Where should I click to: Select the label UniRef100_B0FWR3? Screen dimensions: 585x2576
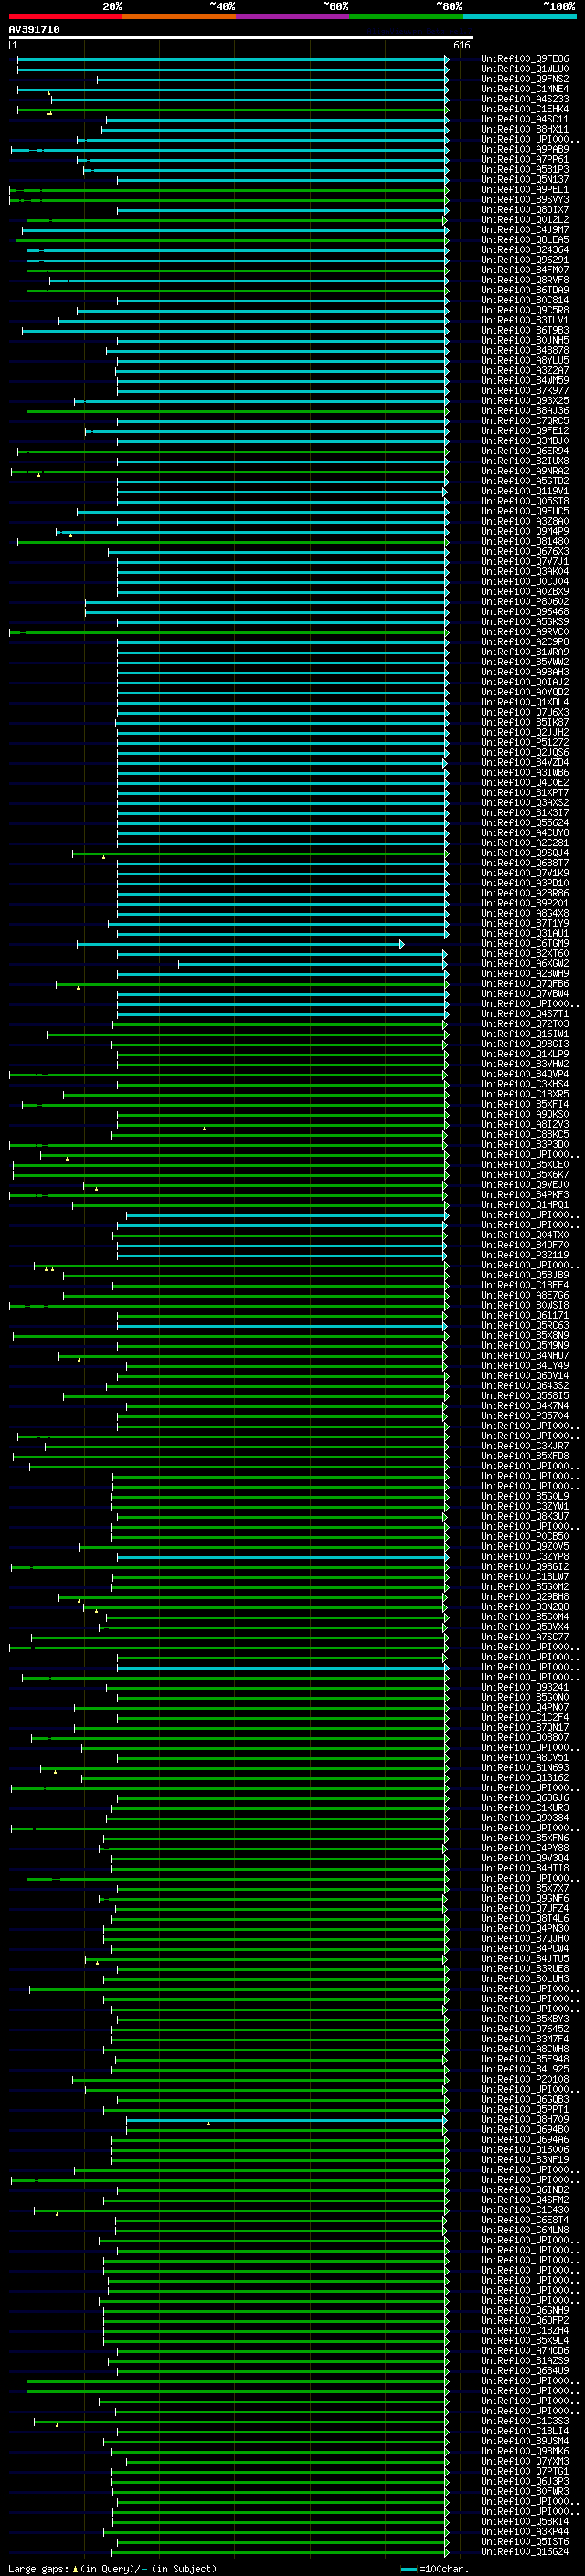(x=525, y=2491)
